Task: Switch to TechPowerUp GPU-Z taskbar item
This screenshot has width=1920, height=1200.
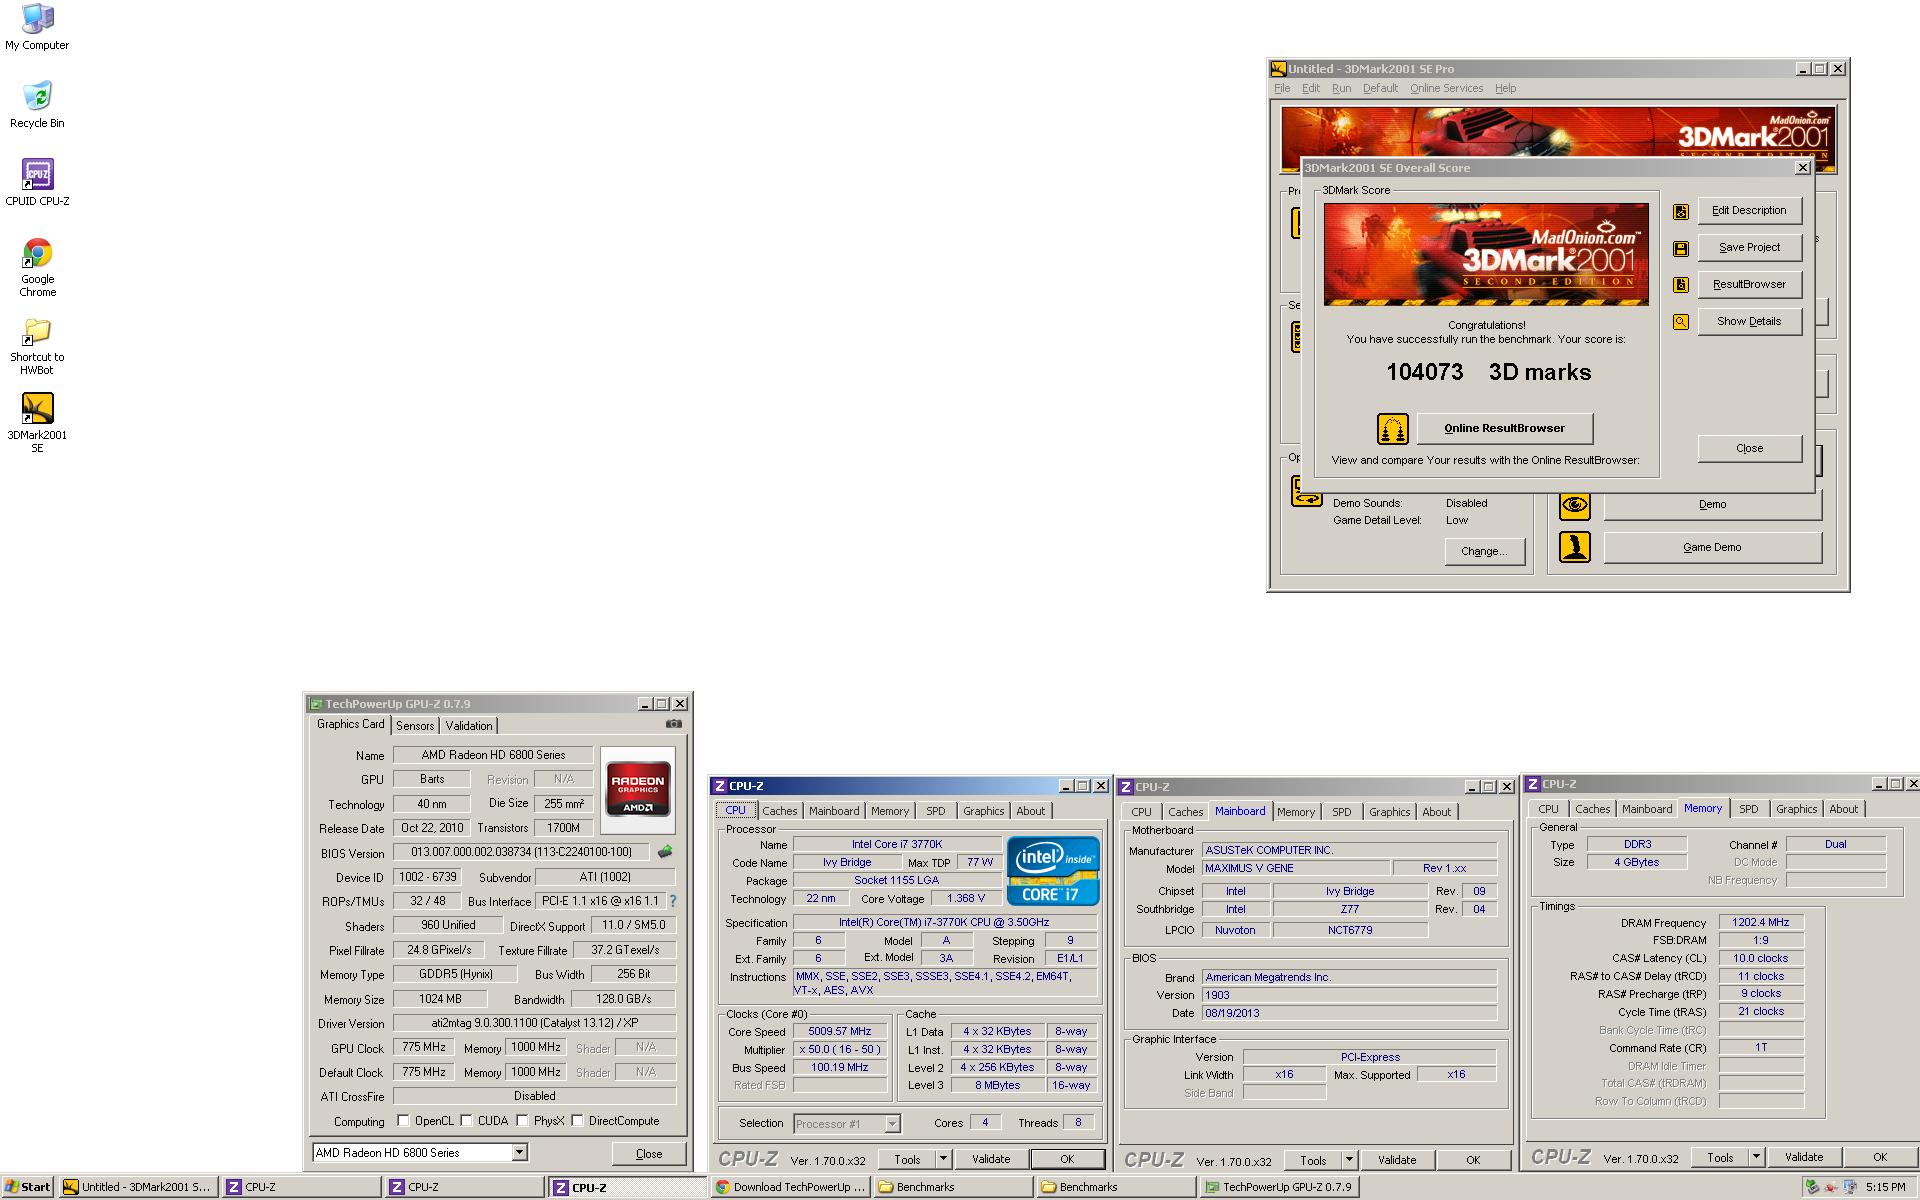Action: pos(1279,1187)
